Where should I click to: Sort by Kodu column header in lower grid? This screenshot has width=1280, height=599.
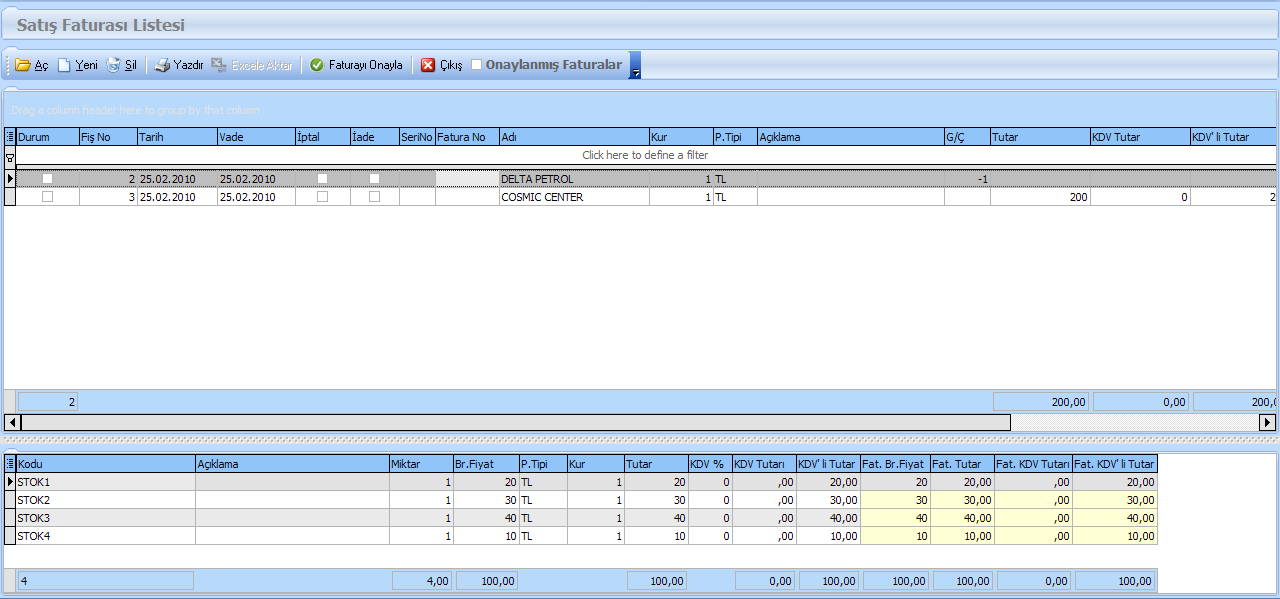105,464
